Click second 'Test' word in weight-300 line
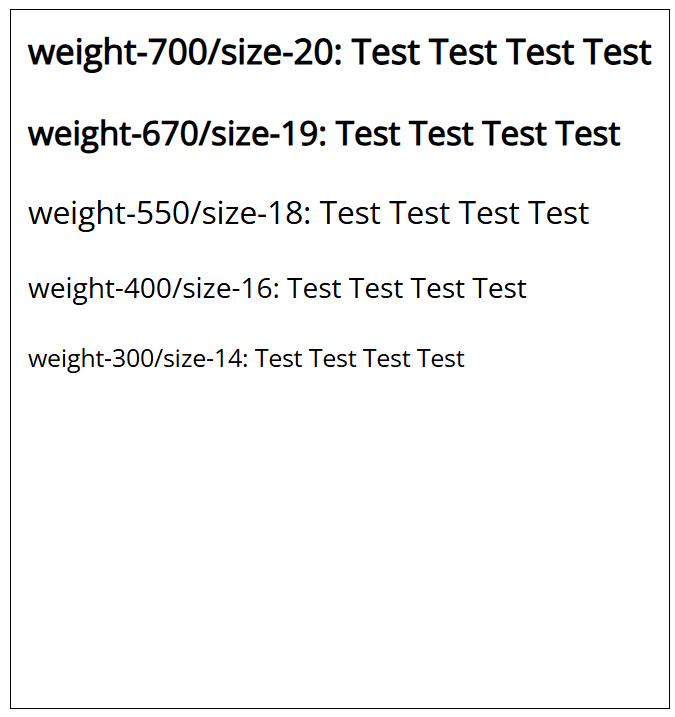The height and width of the screenshot is (717, 675). [x=332, y=358]
